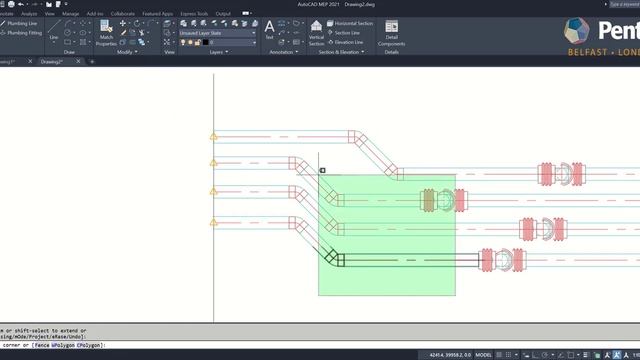
Task: Open the Express Tools ribbon tab
Action: coord(194,13)
